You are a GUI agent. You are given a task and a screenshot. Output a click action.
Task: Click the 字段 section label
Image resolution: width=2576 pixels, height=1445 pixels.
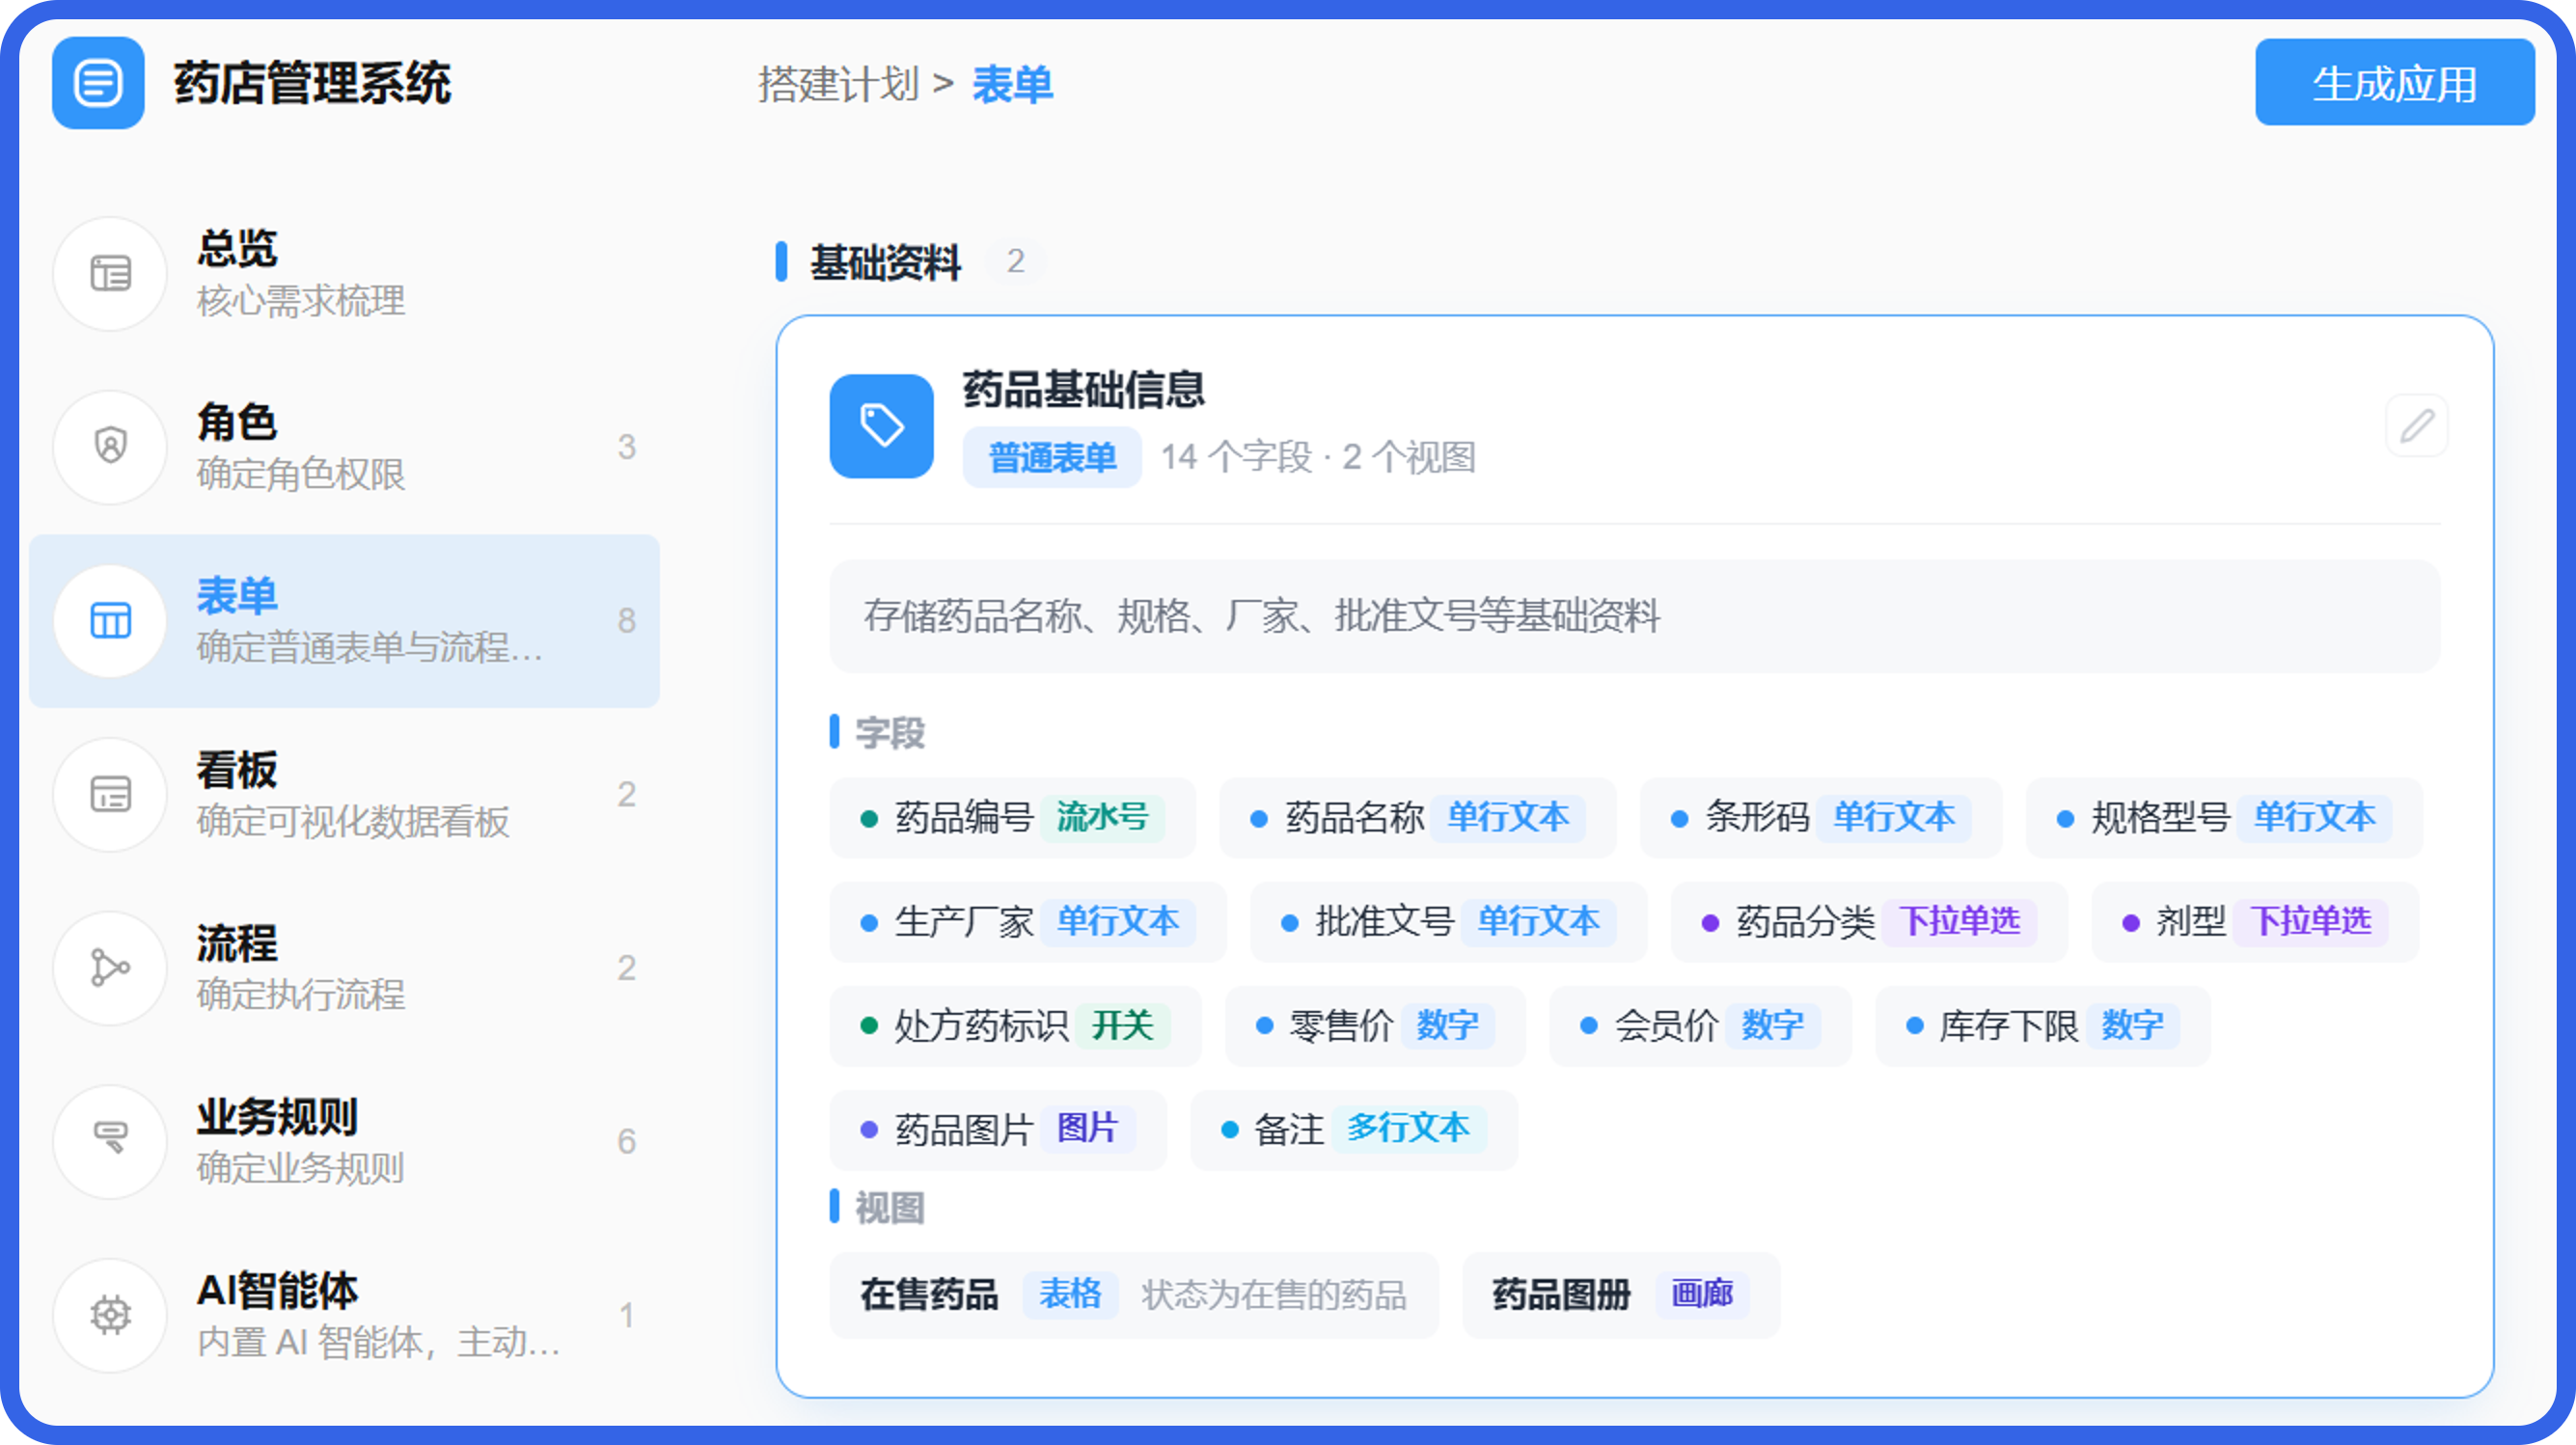(889, 732)
